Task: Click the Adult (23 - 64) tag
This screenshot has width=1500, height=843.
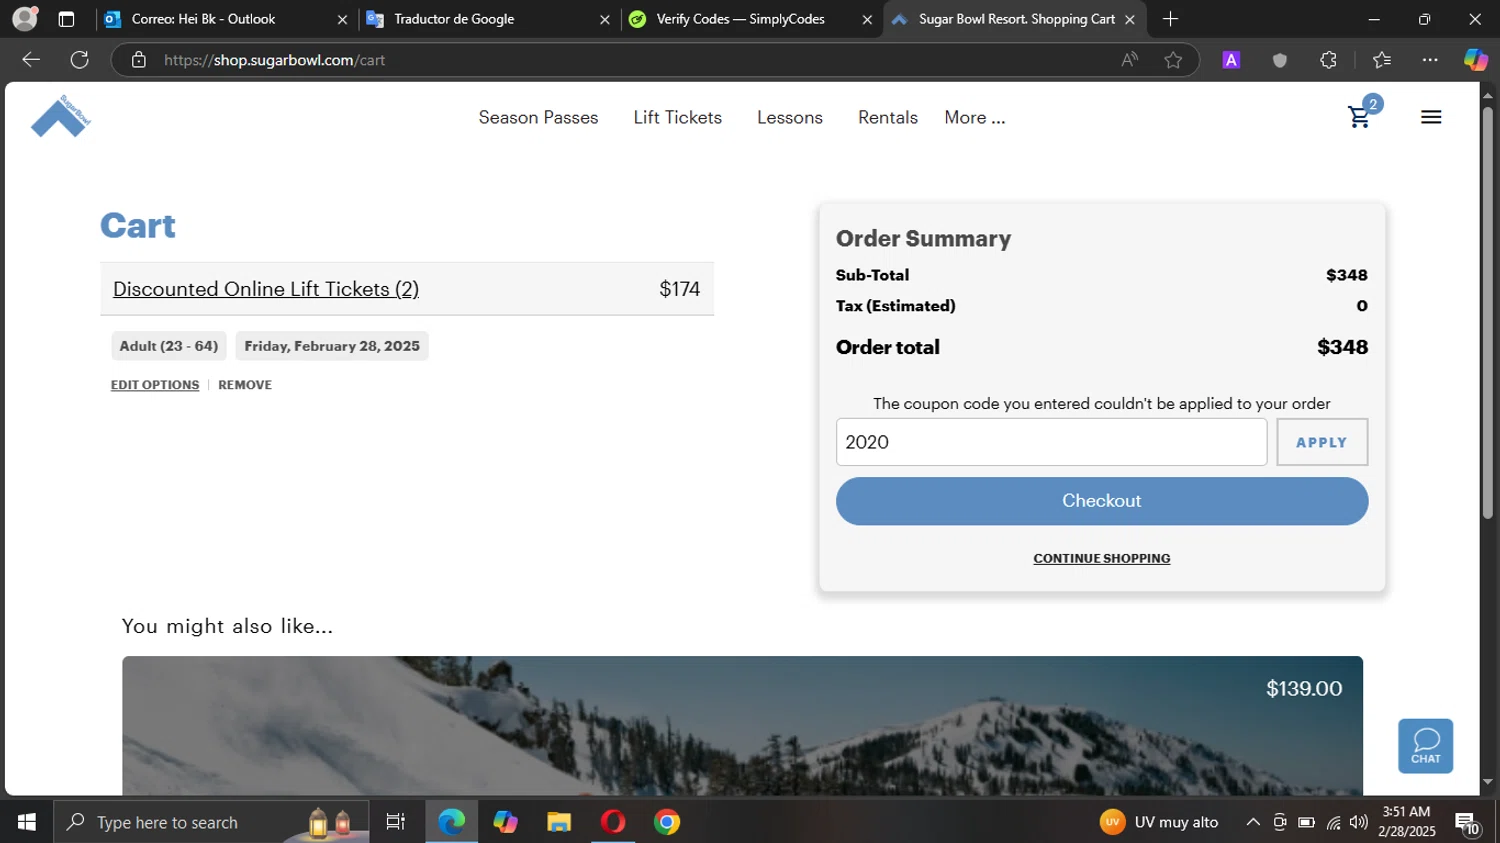Action: pos(169,346)
